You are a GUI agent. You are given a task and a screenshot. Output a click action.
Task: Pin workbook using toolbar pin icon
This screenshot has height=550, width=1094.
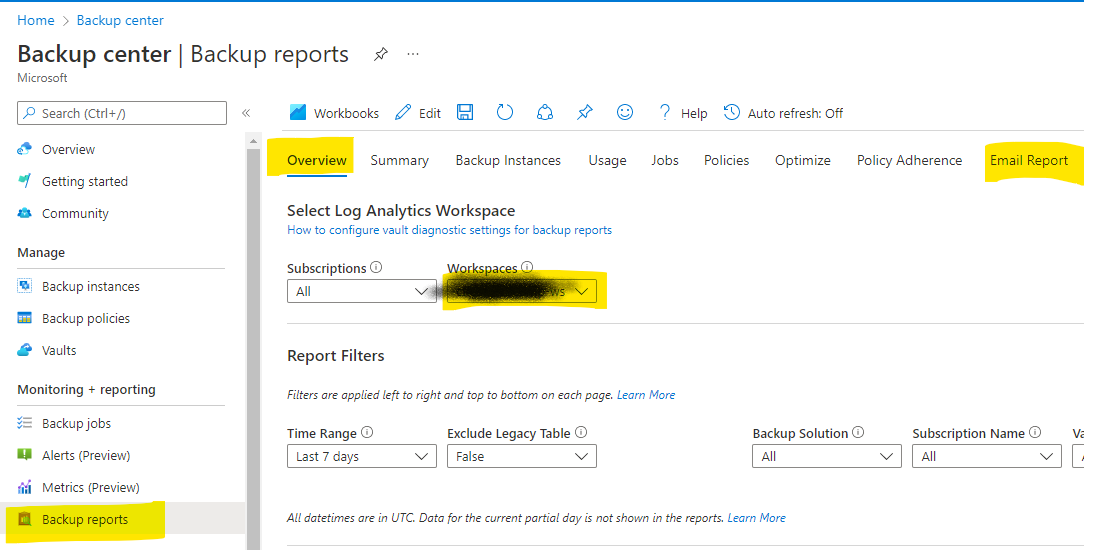(x=585, y=112)
